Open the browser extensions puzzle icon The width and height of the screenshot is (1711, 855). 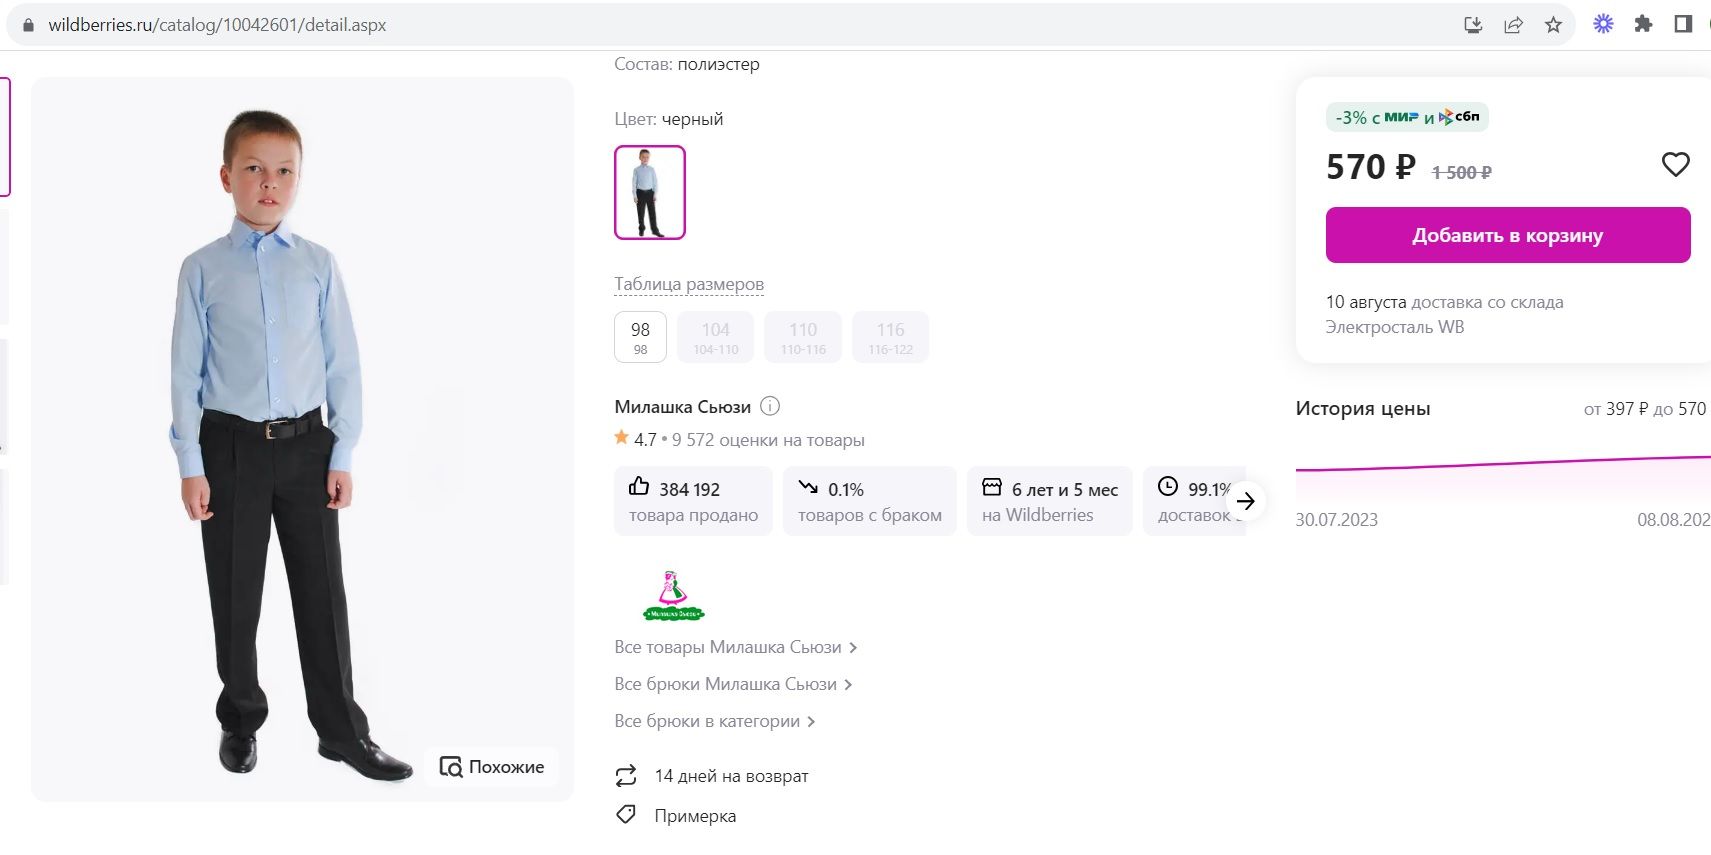coord(1643,25)
